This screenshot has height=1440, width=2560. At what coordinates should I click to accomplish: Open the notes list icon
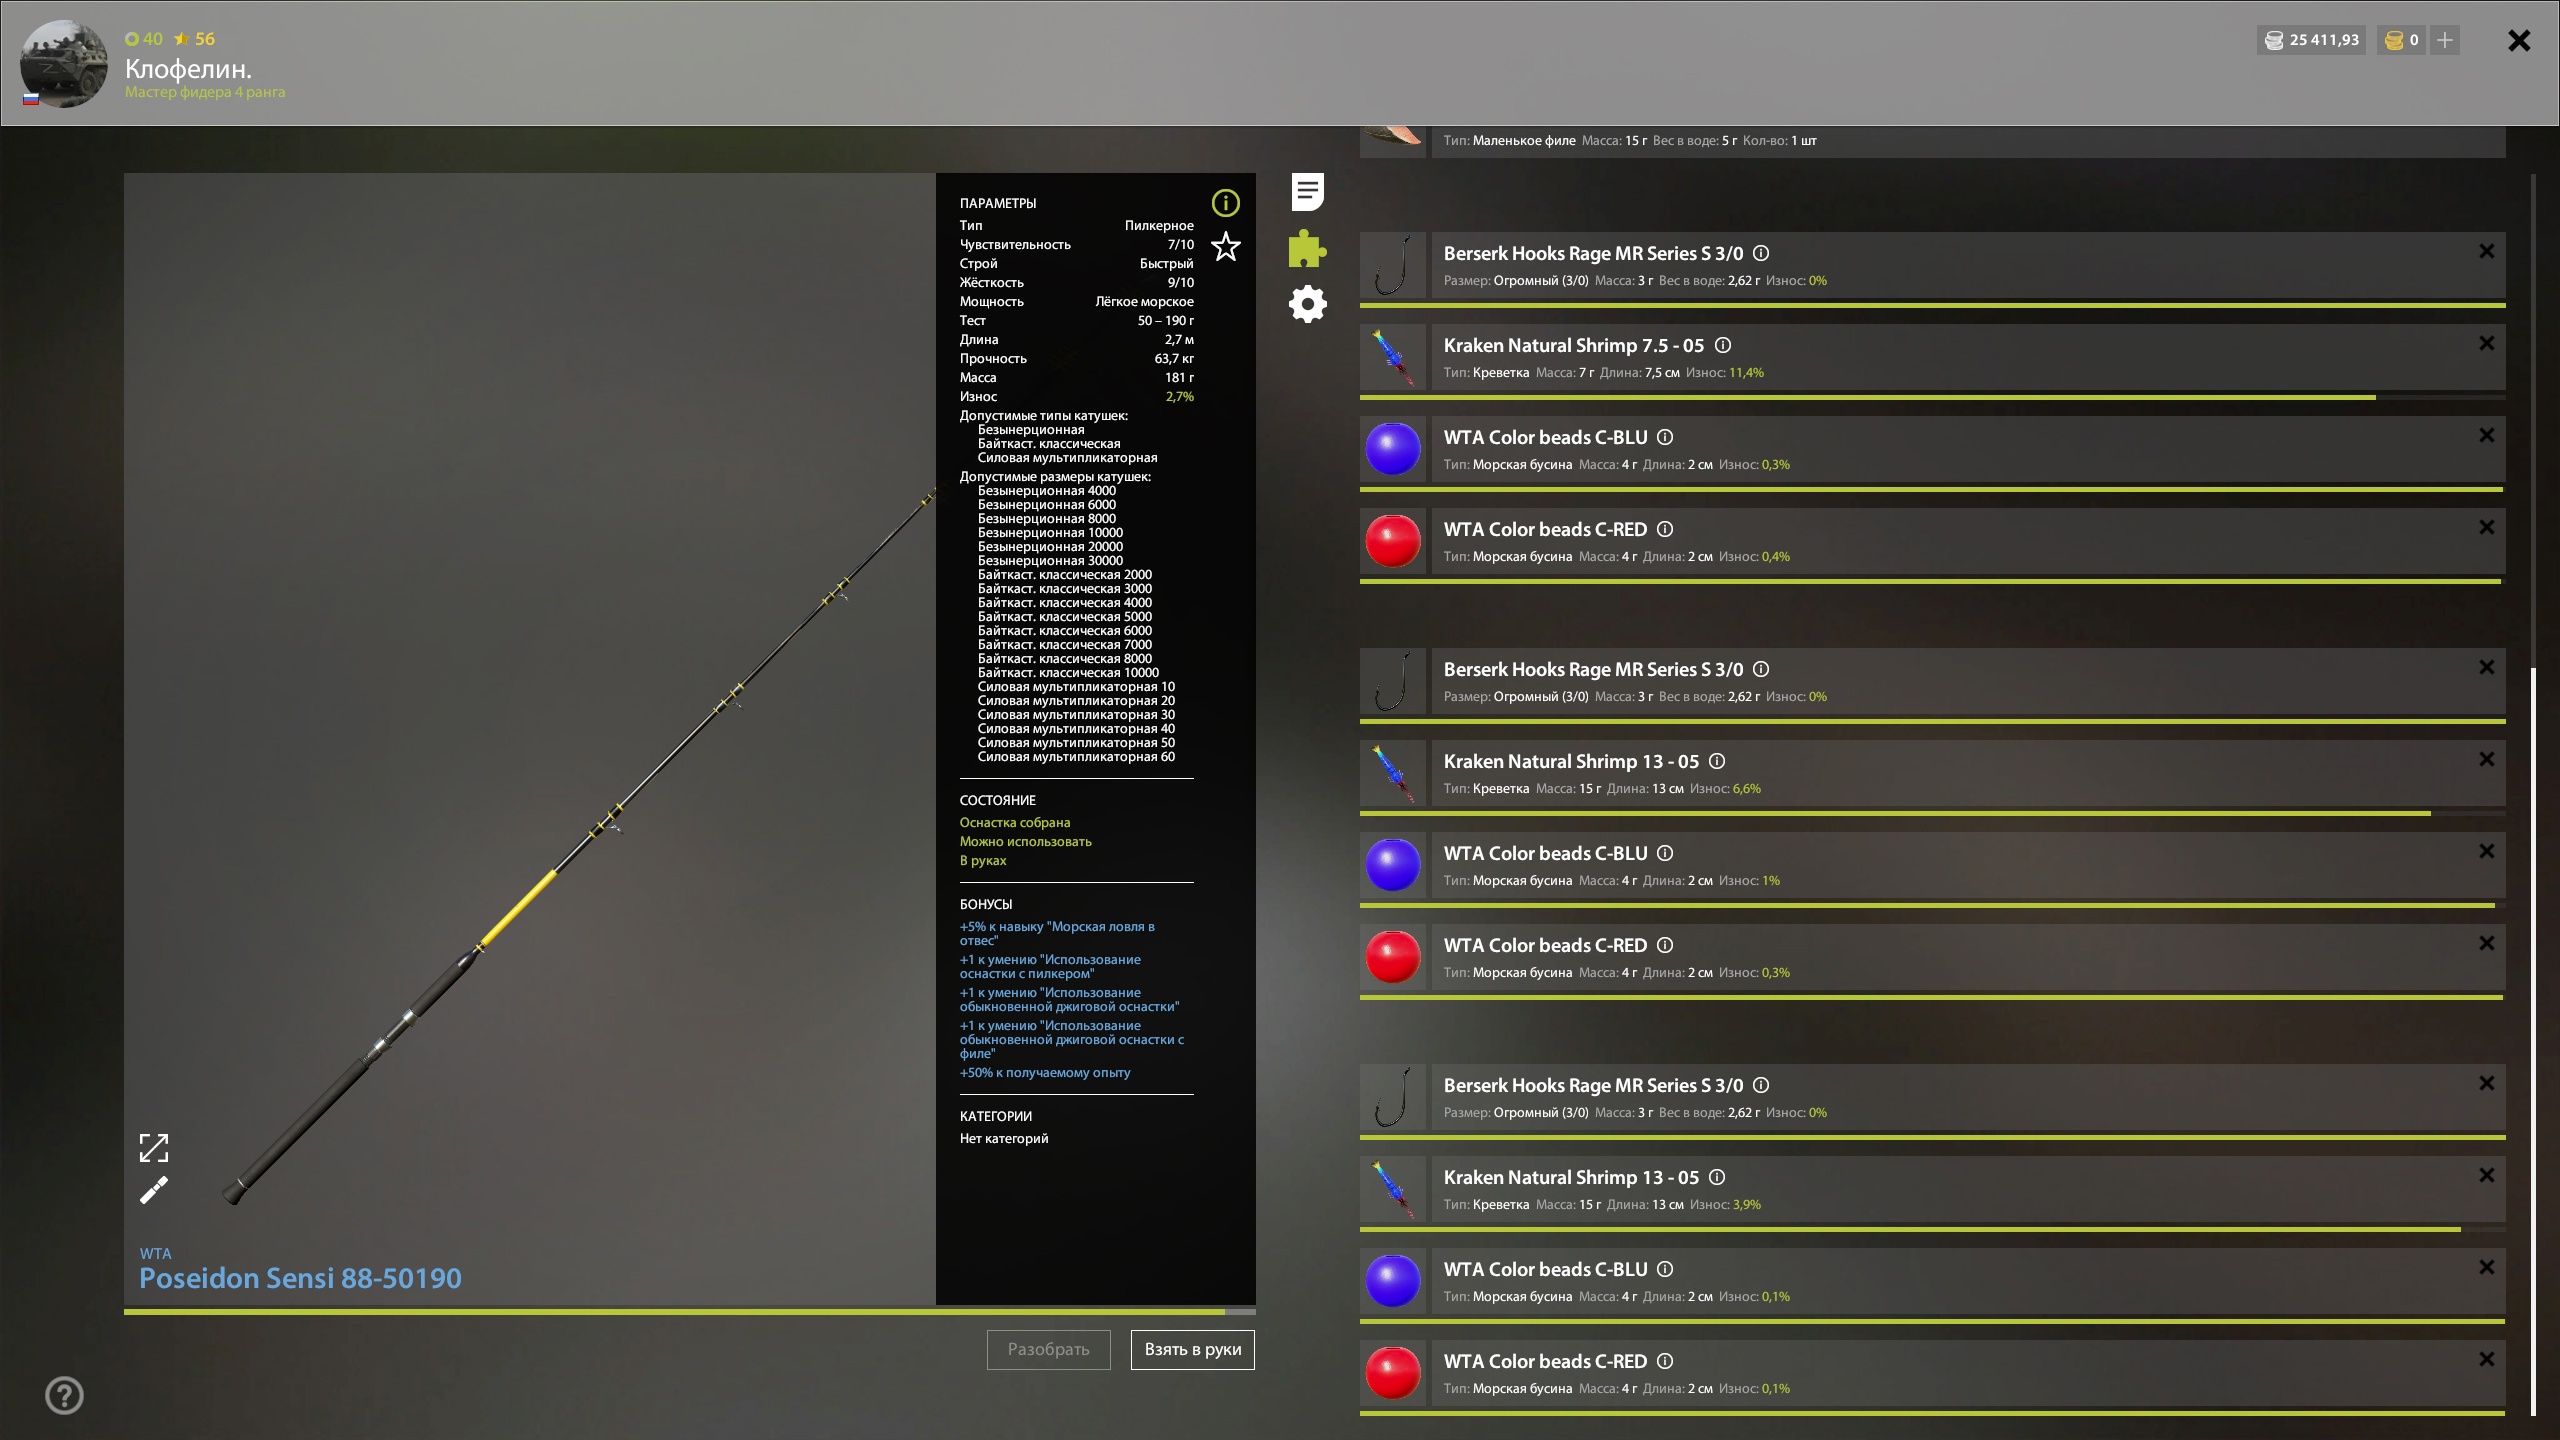tap(1307, 191)
